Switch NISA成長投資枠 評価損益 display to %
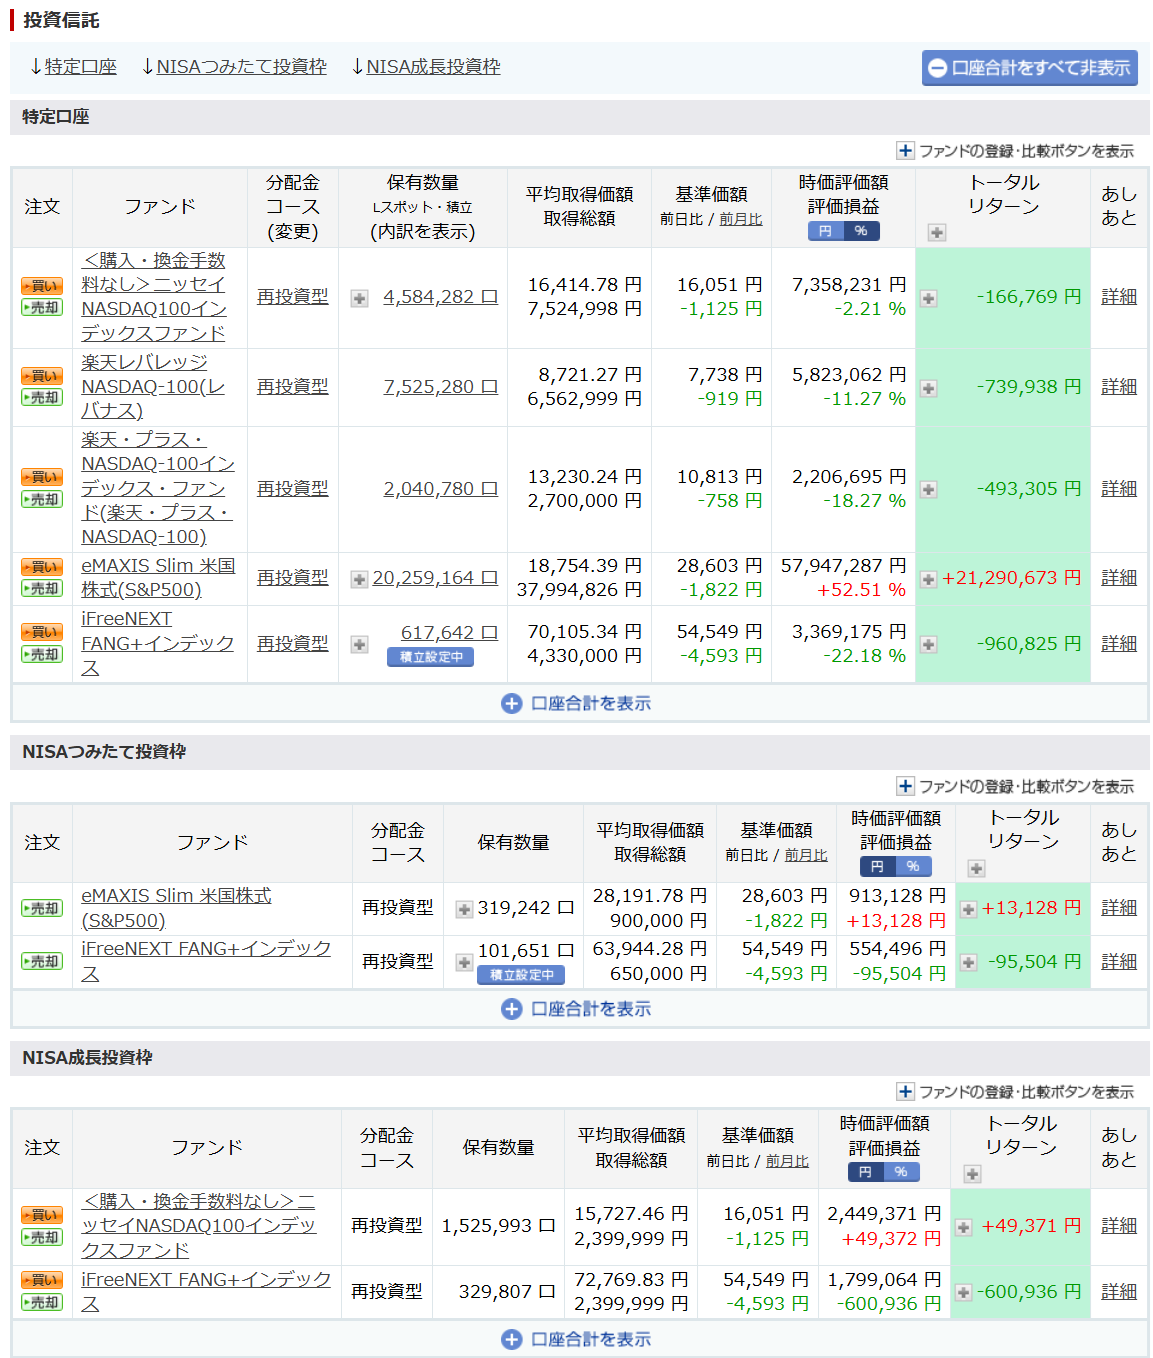This screenshot has height=1358, width=1153. click(x=901, y=1172)
